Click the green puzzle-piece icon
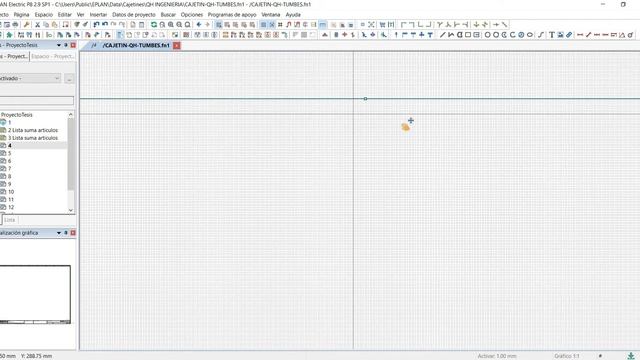Image resolution: width=640 pixels, height=360 pixels. click(9, 35)
